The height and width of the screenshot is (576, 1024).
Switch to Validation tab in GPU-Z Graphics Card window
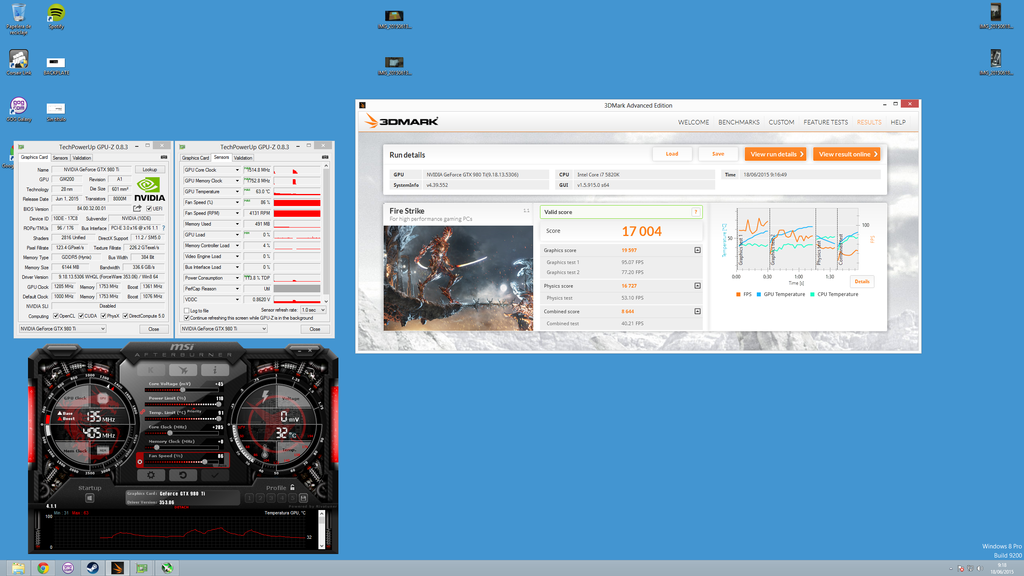tap(82, 157)
